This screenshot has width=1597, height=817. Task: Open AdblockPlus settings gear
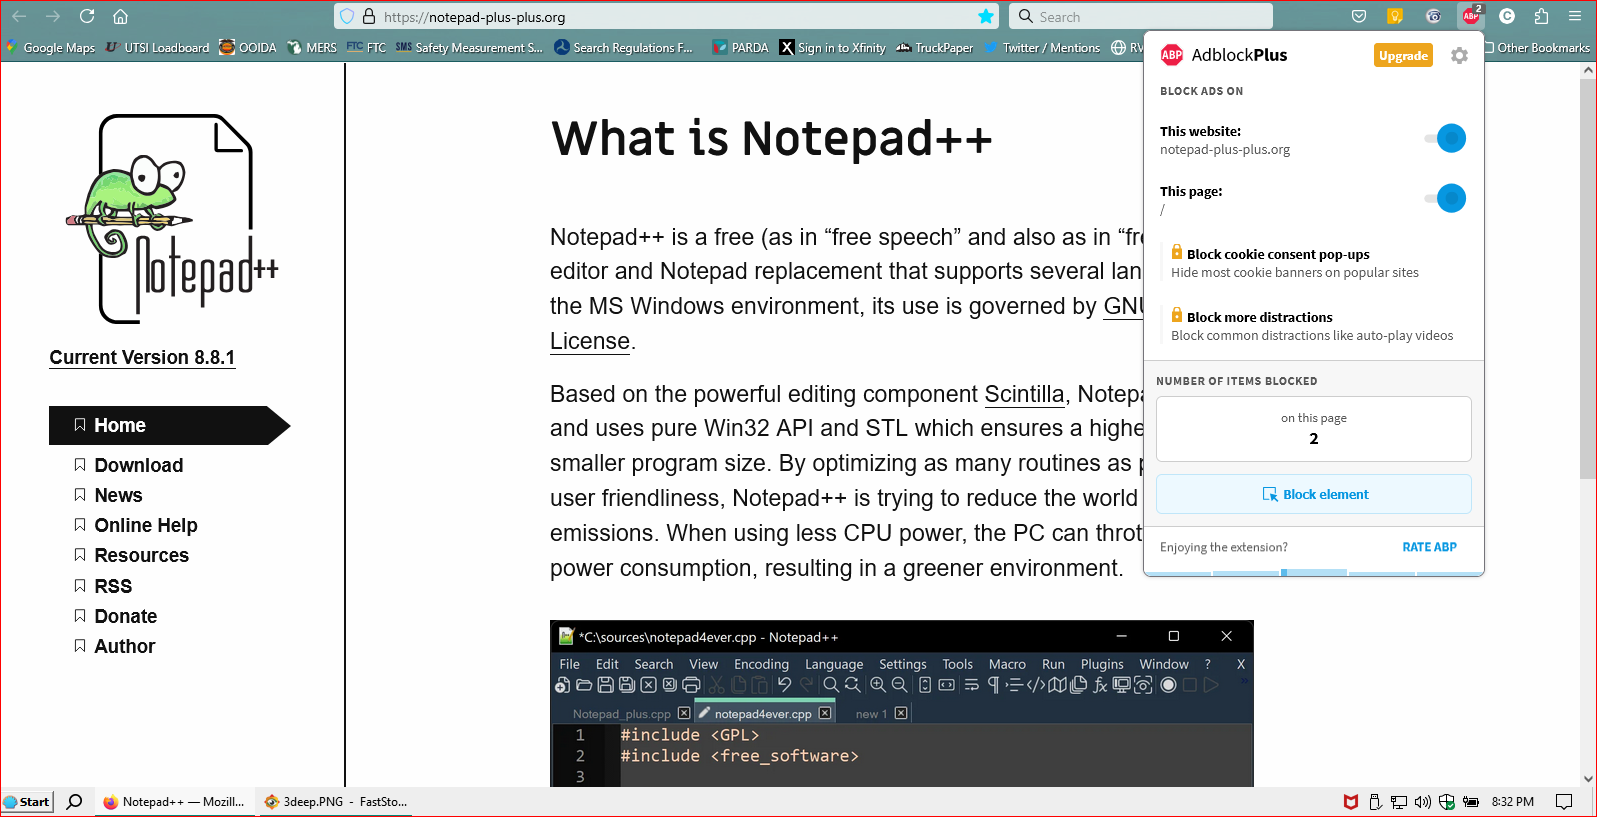pos(1459,56)
